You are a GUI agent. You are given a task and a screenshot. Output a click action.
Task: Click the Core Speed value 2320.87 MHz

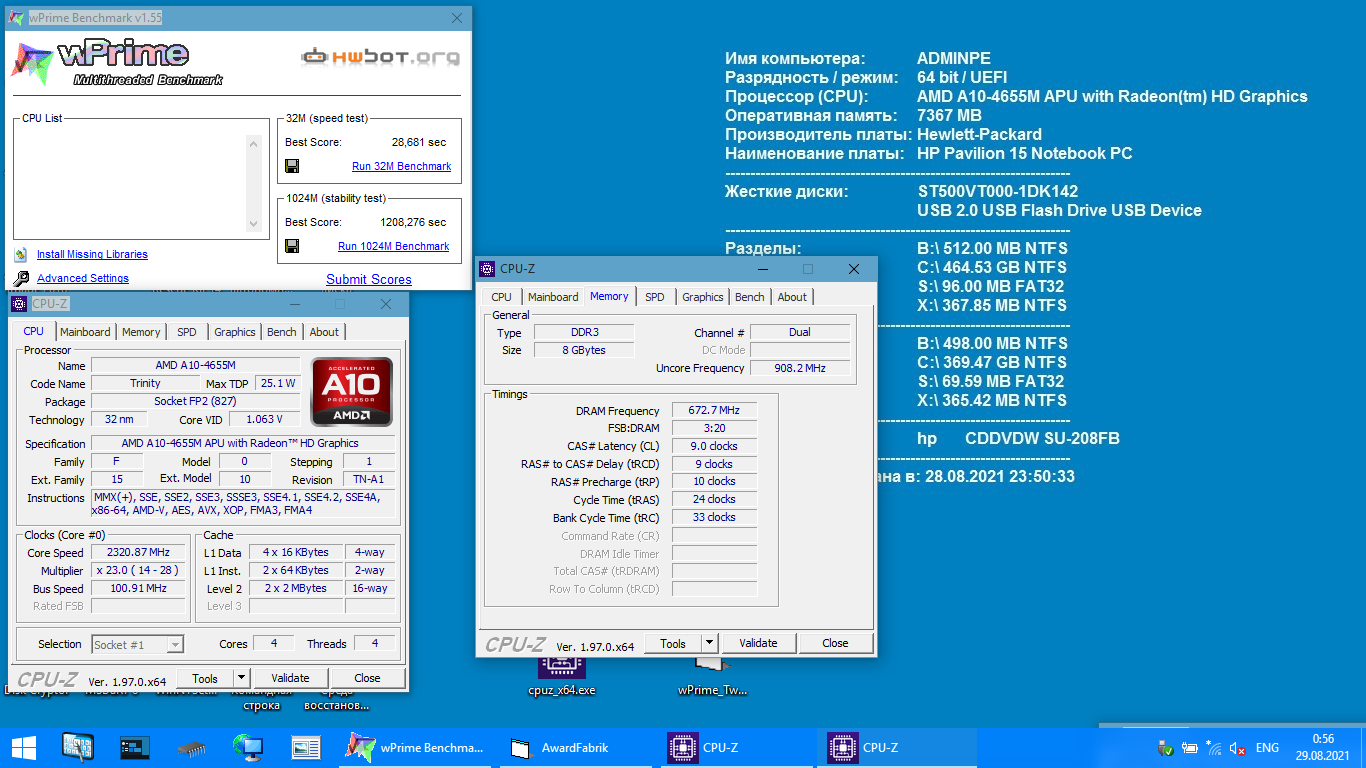[x=138, y=552]
